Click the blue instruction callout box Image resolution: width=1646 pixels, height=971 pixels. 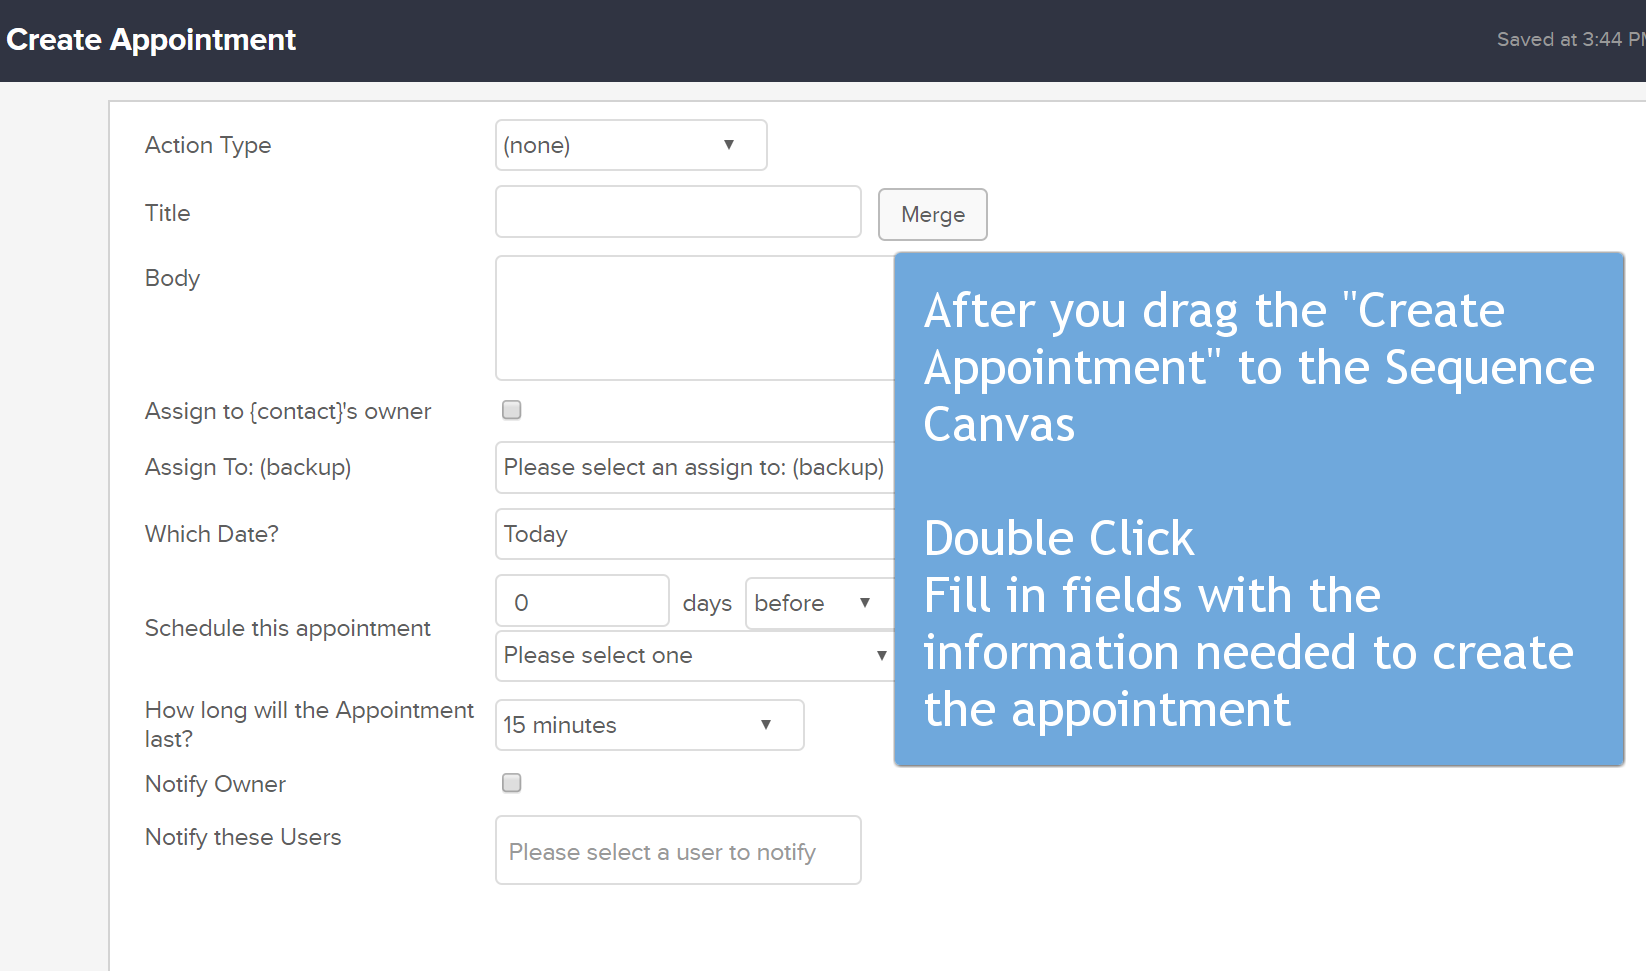[x=1259, y=509]
